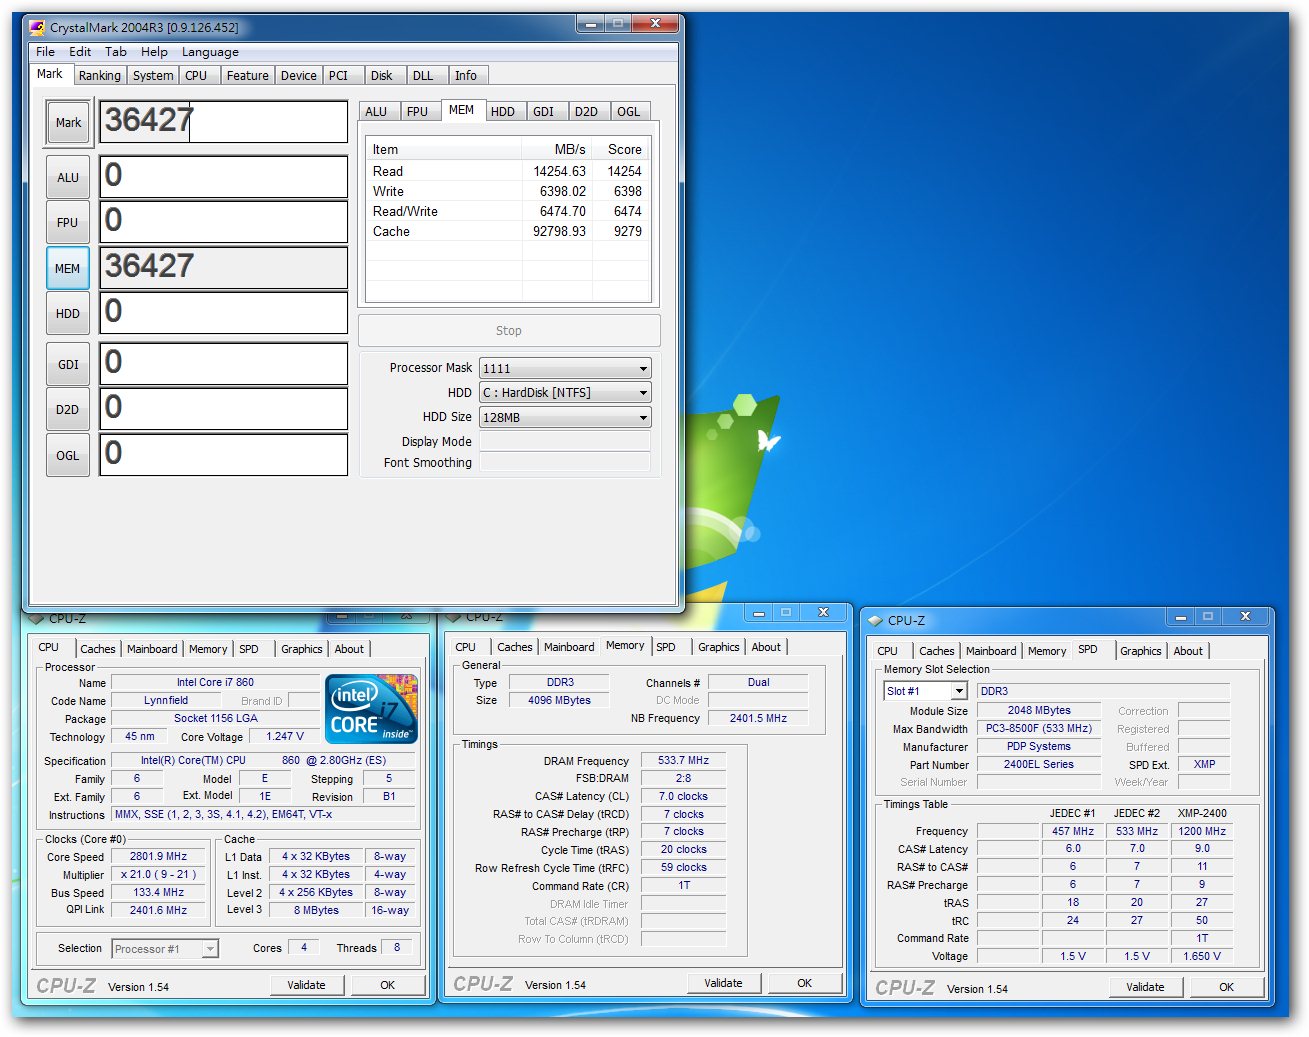
Task: Expand the Slot #1 memory slot dropdown
Action: 958,691
